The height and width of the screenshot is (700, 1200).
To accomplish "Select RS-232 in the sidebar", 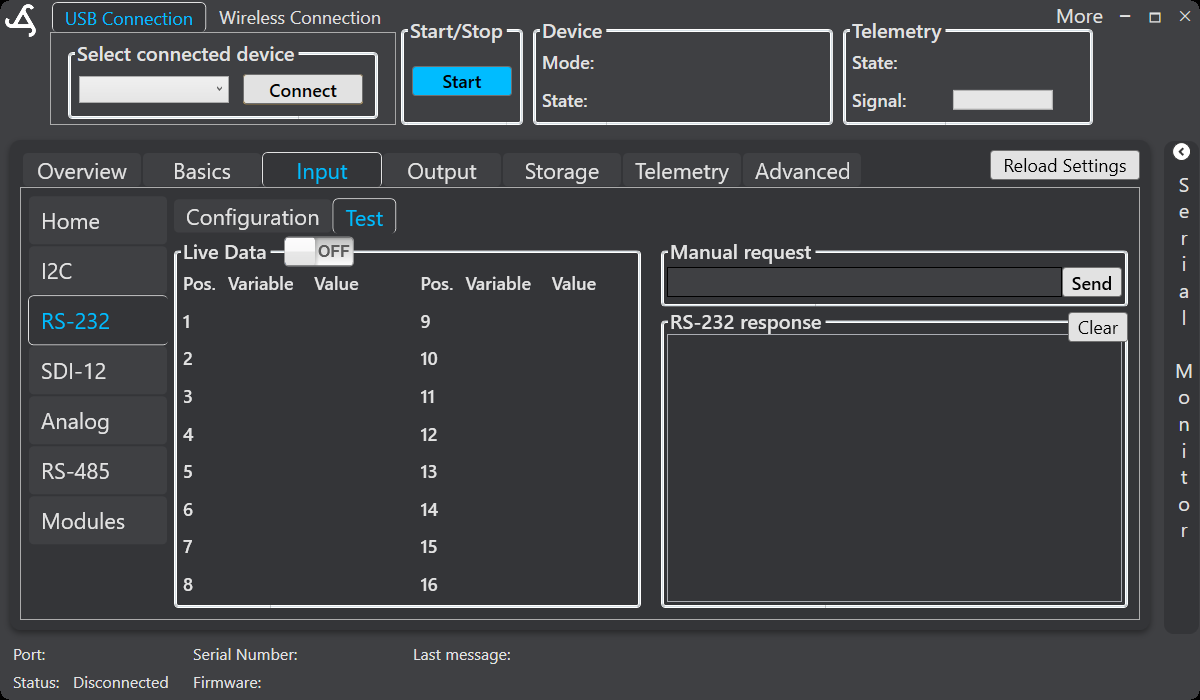I will (x=98, y=321).
